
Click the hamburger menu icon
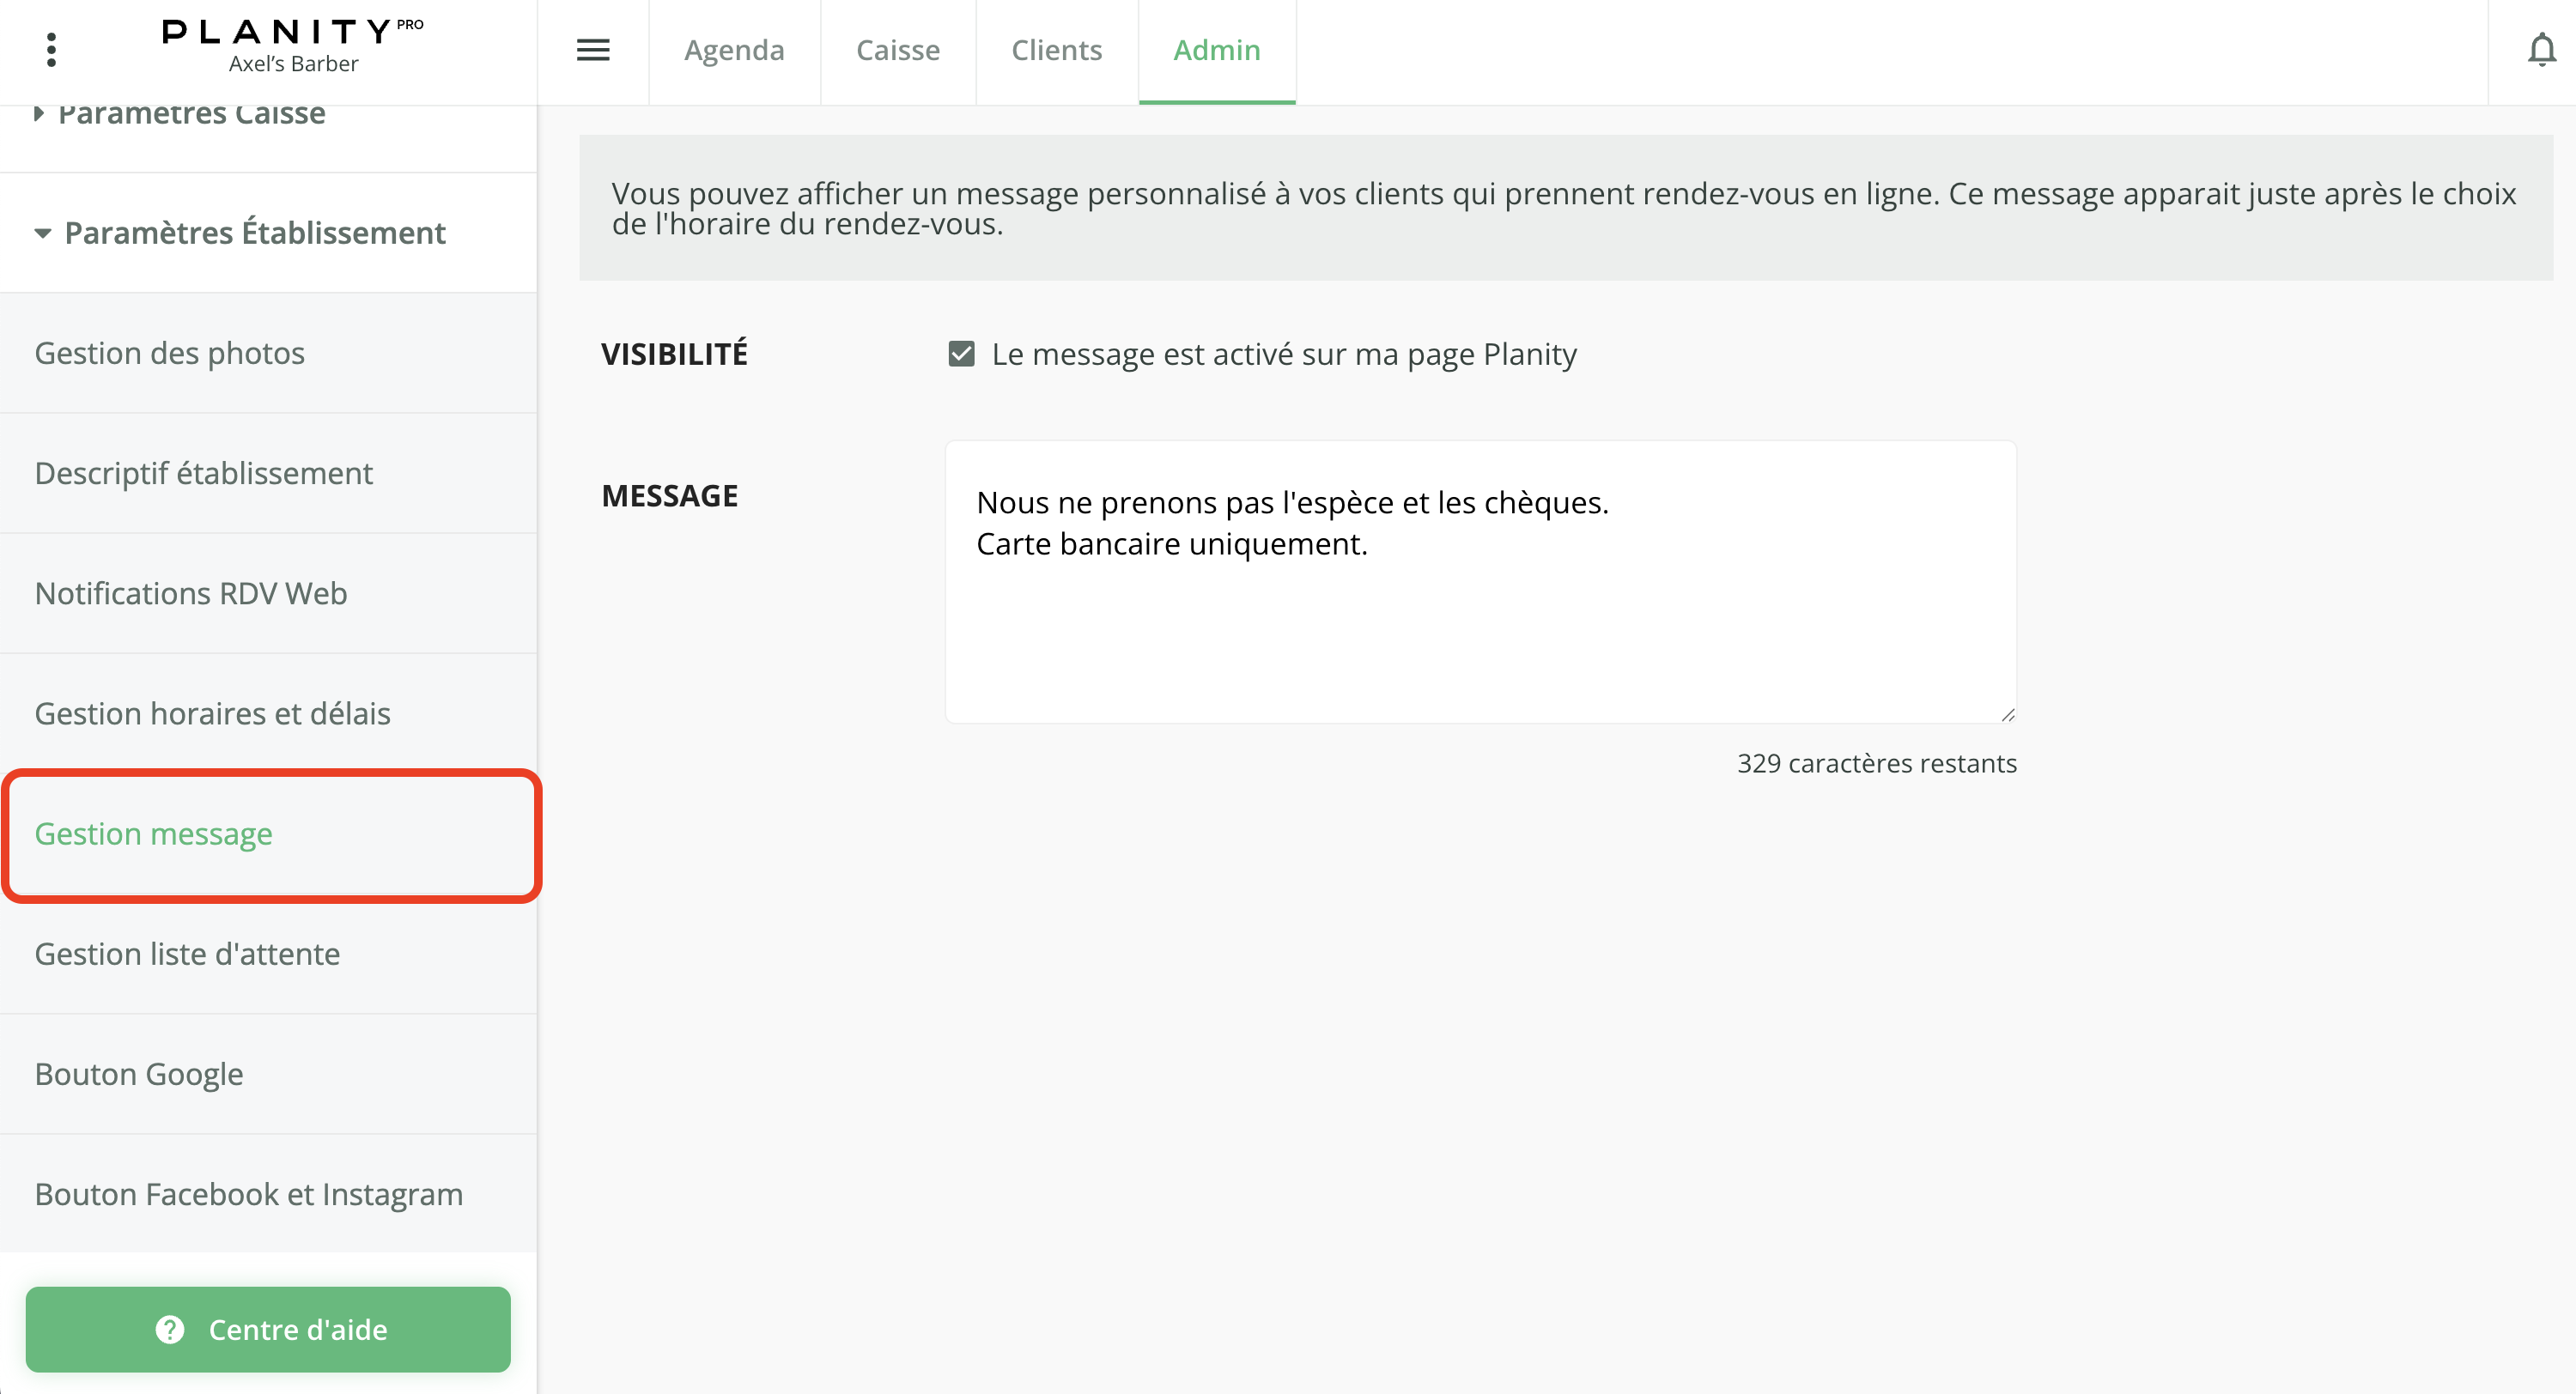click(x=593, y=49)
